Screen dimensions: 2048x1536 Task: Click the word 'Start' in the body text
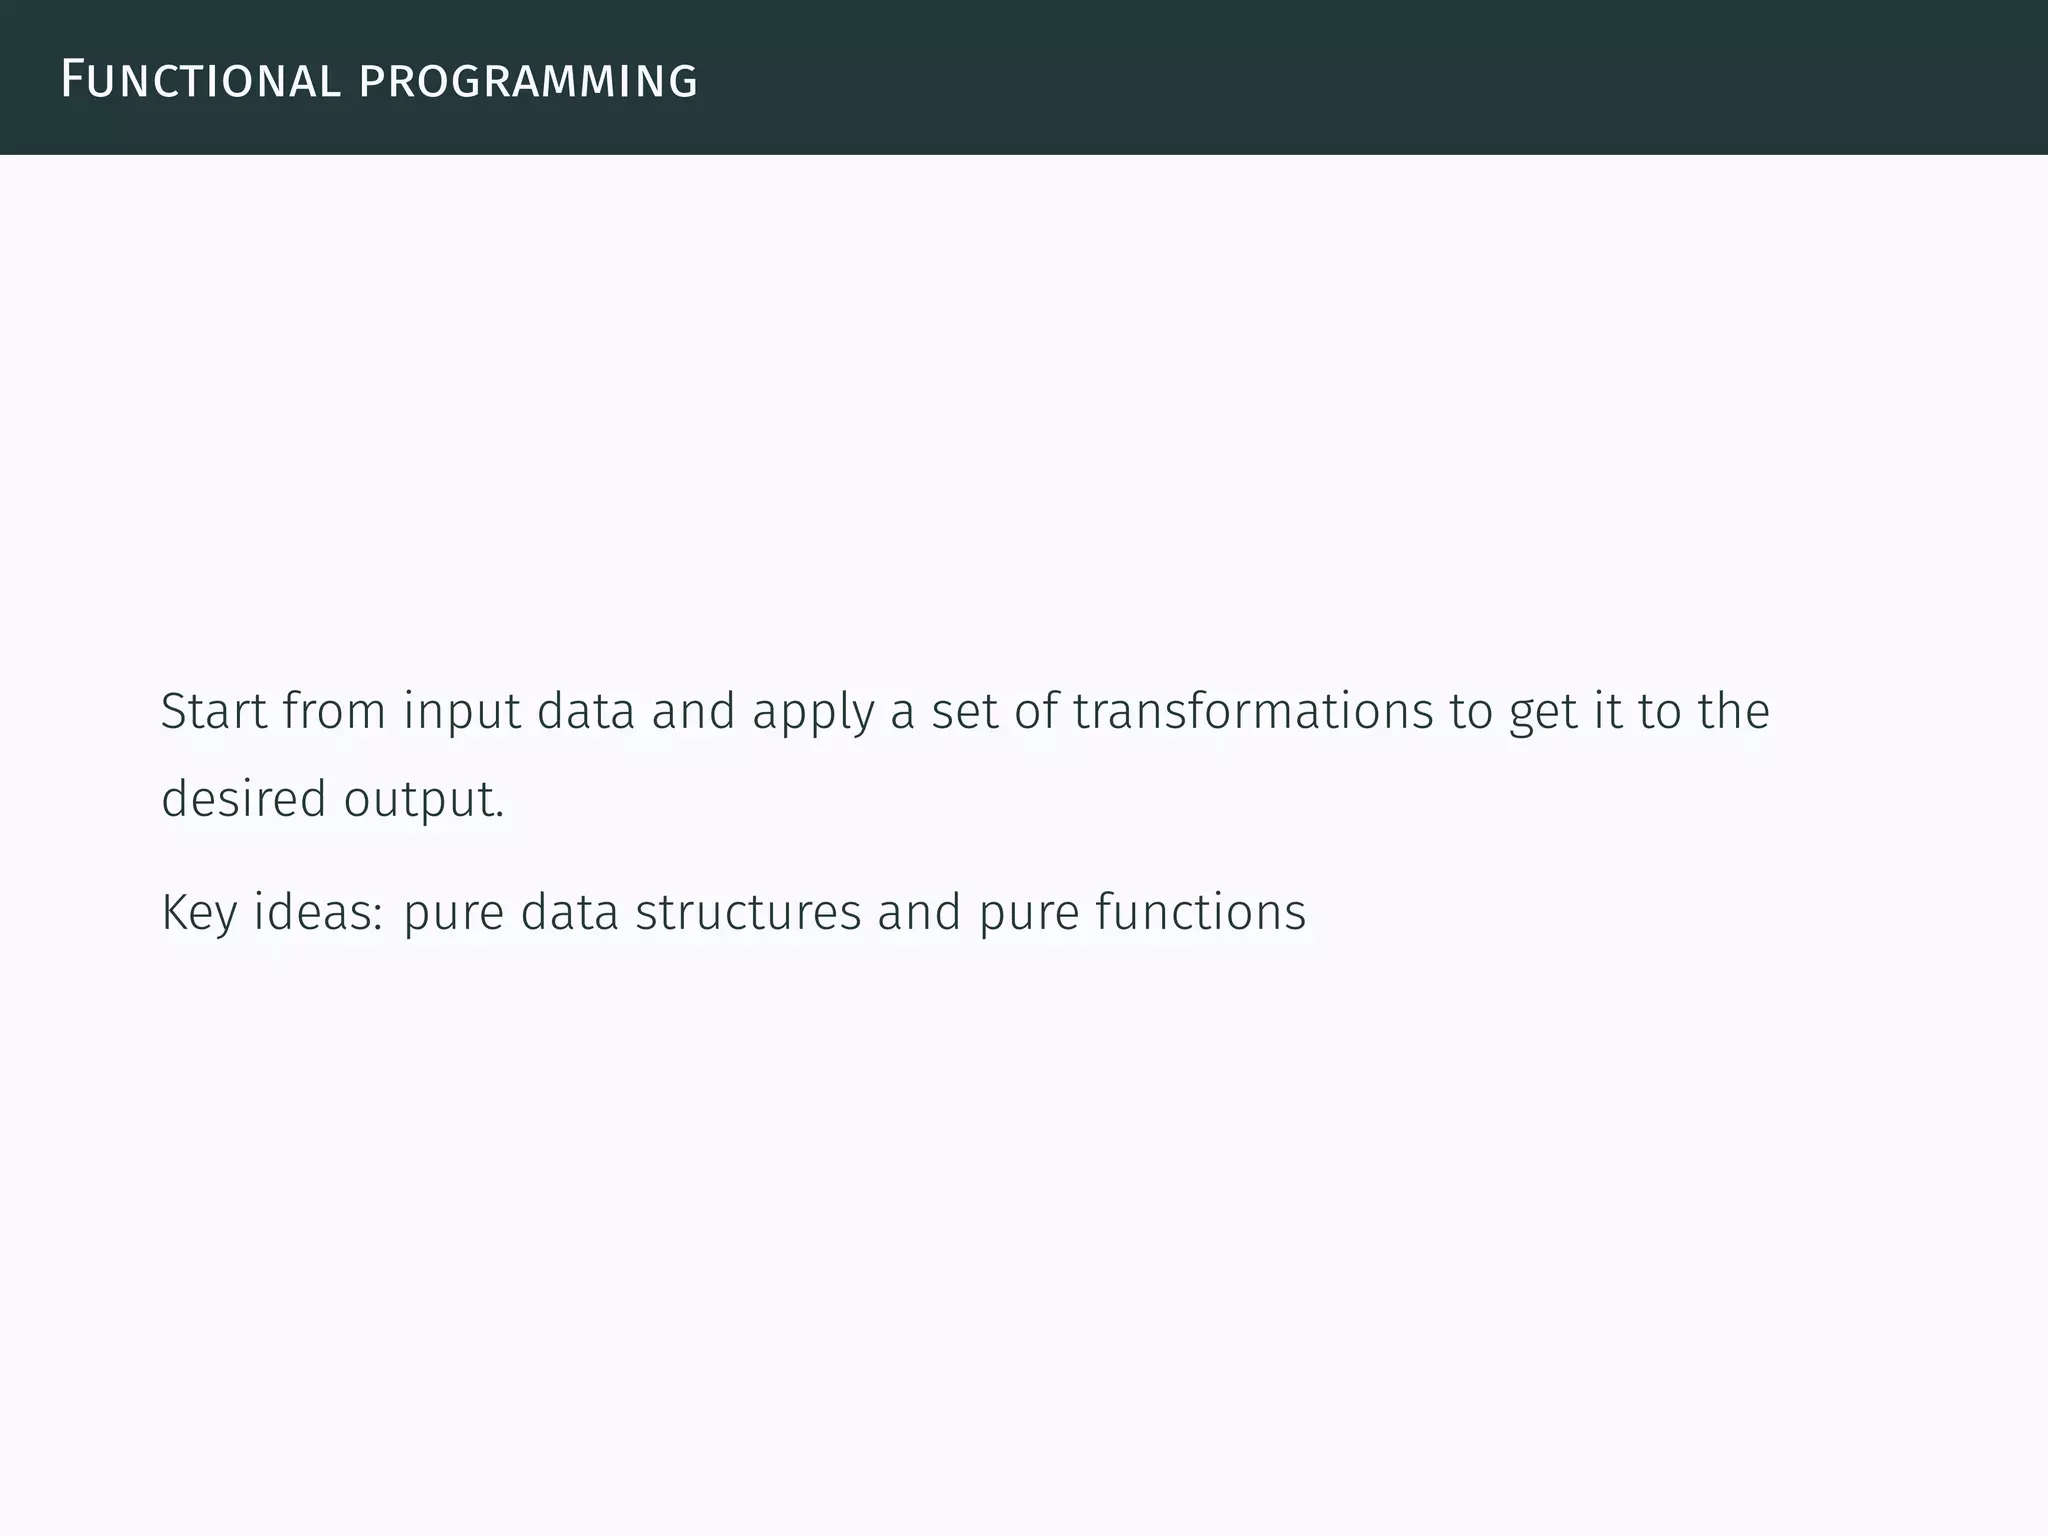pyautogui.click(x=214, y=711)
